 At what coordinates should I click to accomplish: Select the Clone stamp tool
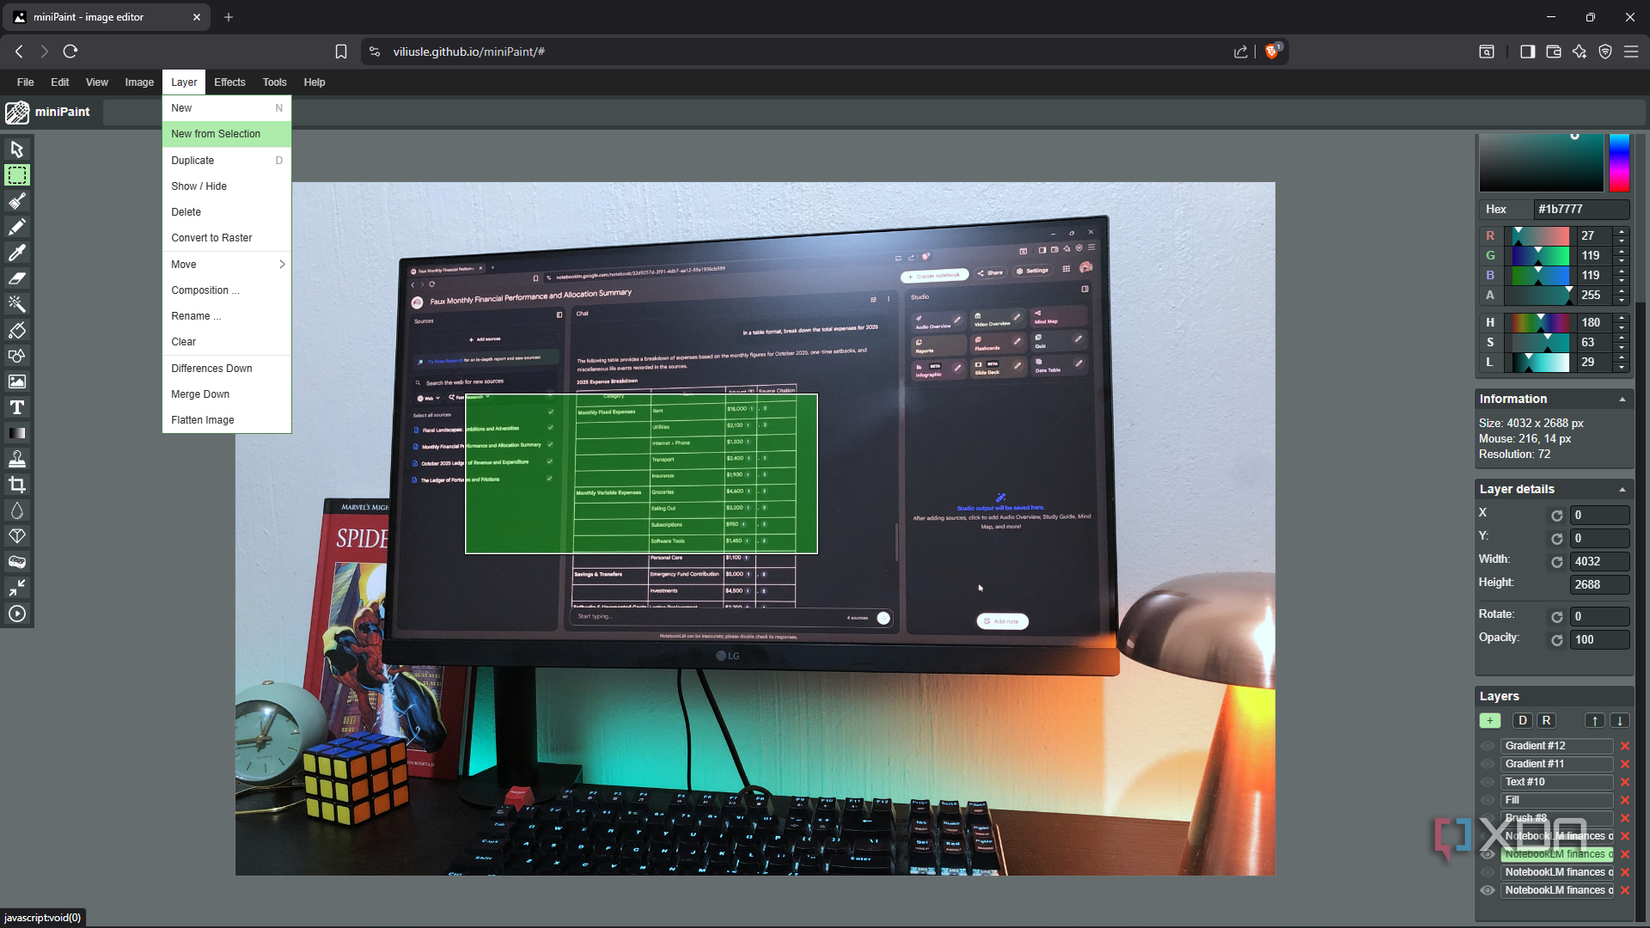17,459
